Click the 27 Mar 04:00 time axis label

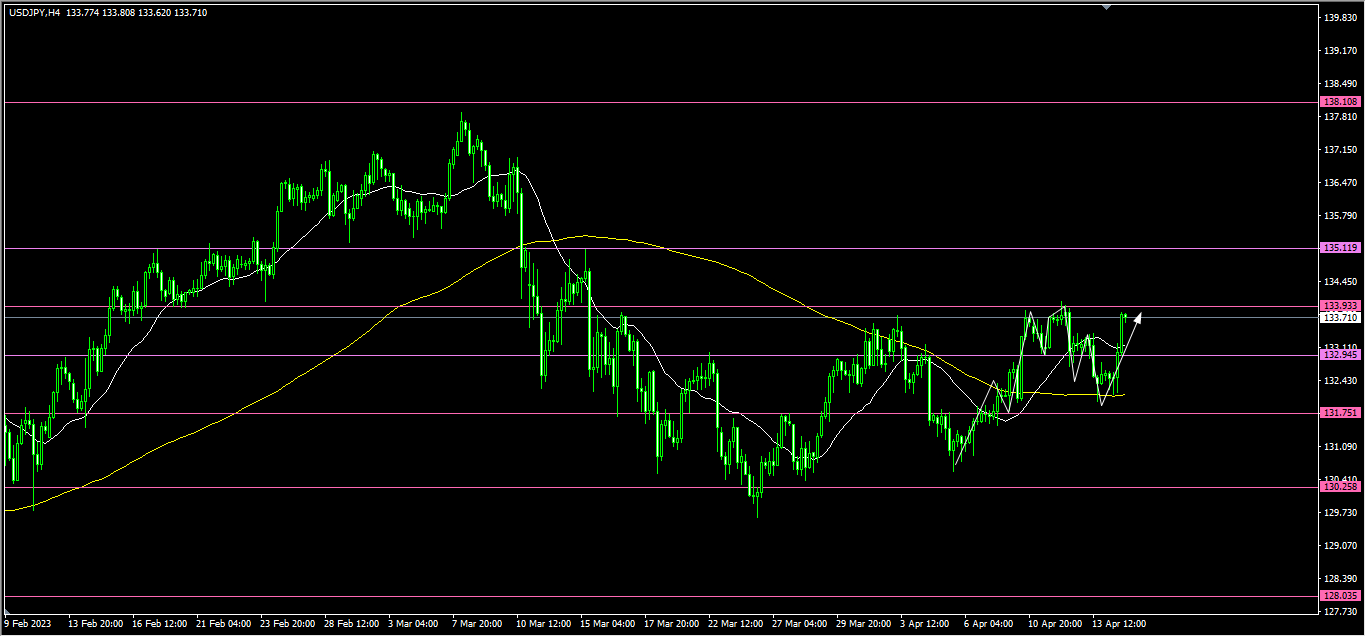click(800, 624)
